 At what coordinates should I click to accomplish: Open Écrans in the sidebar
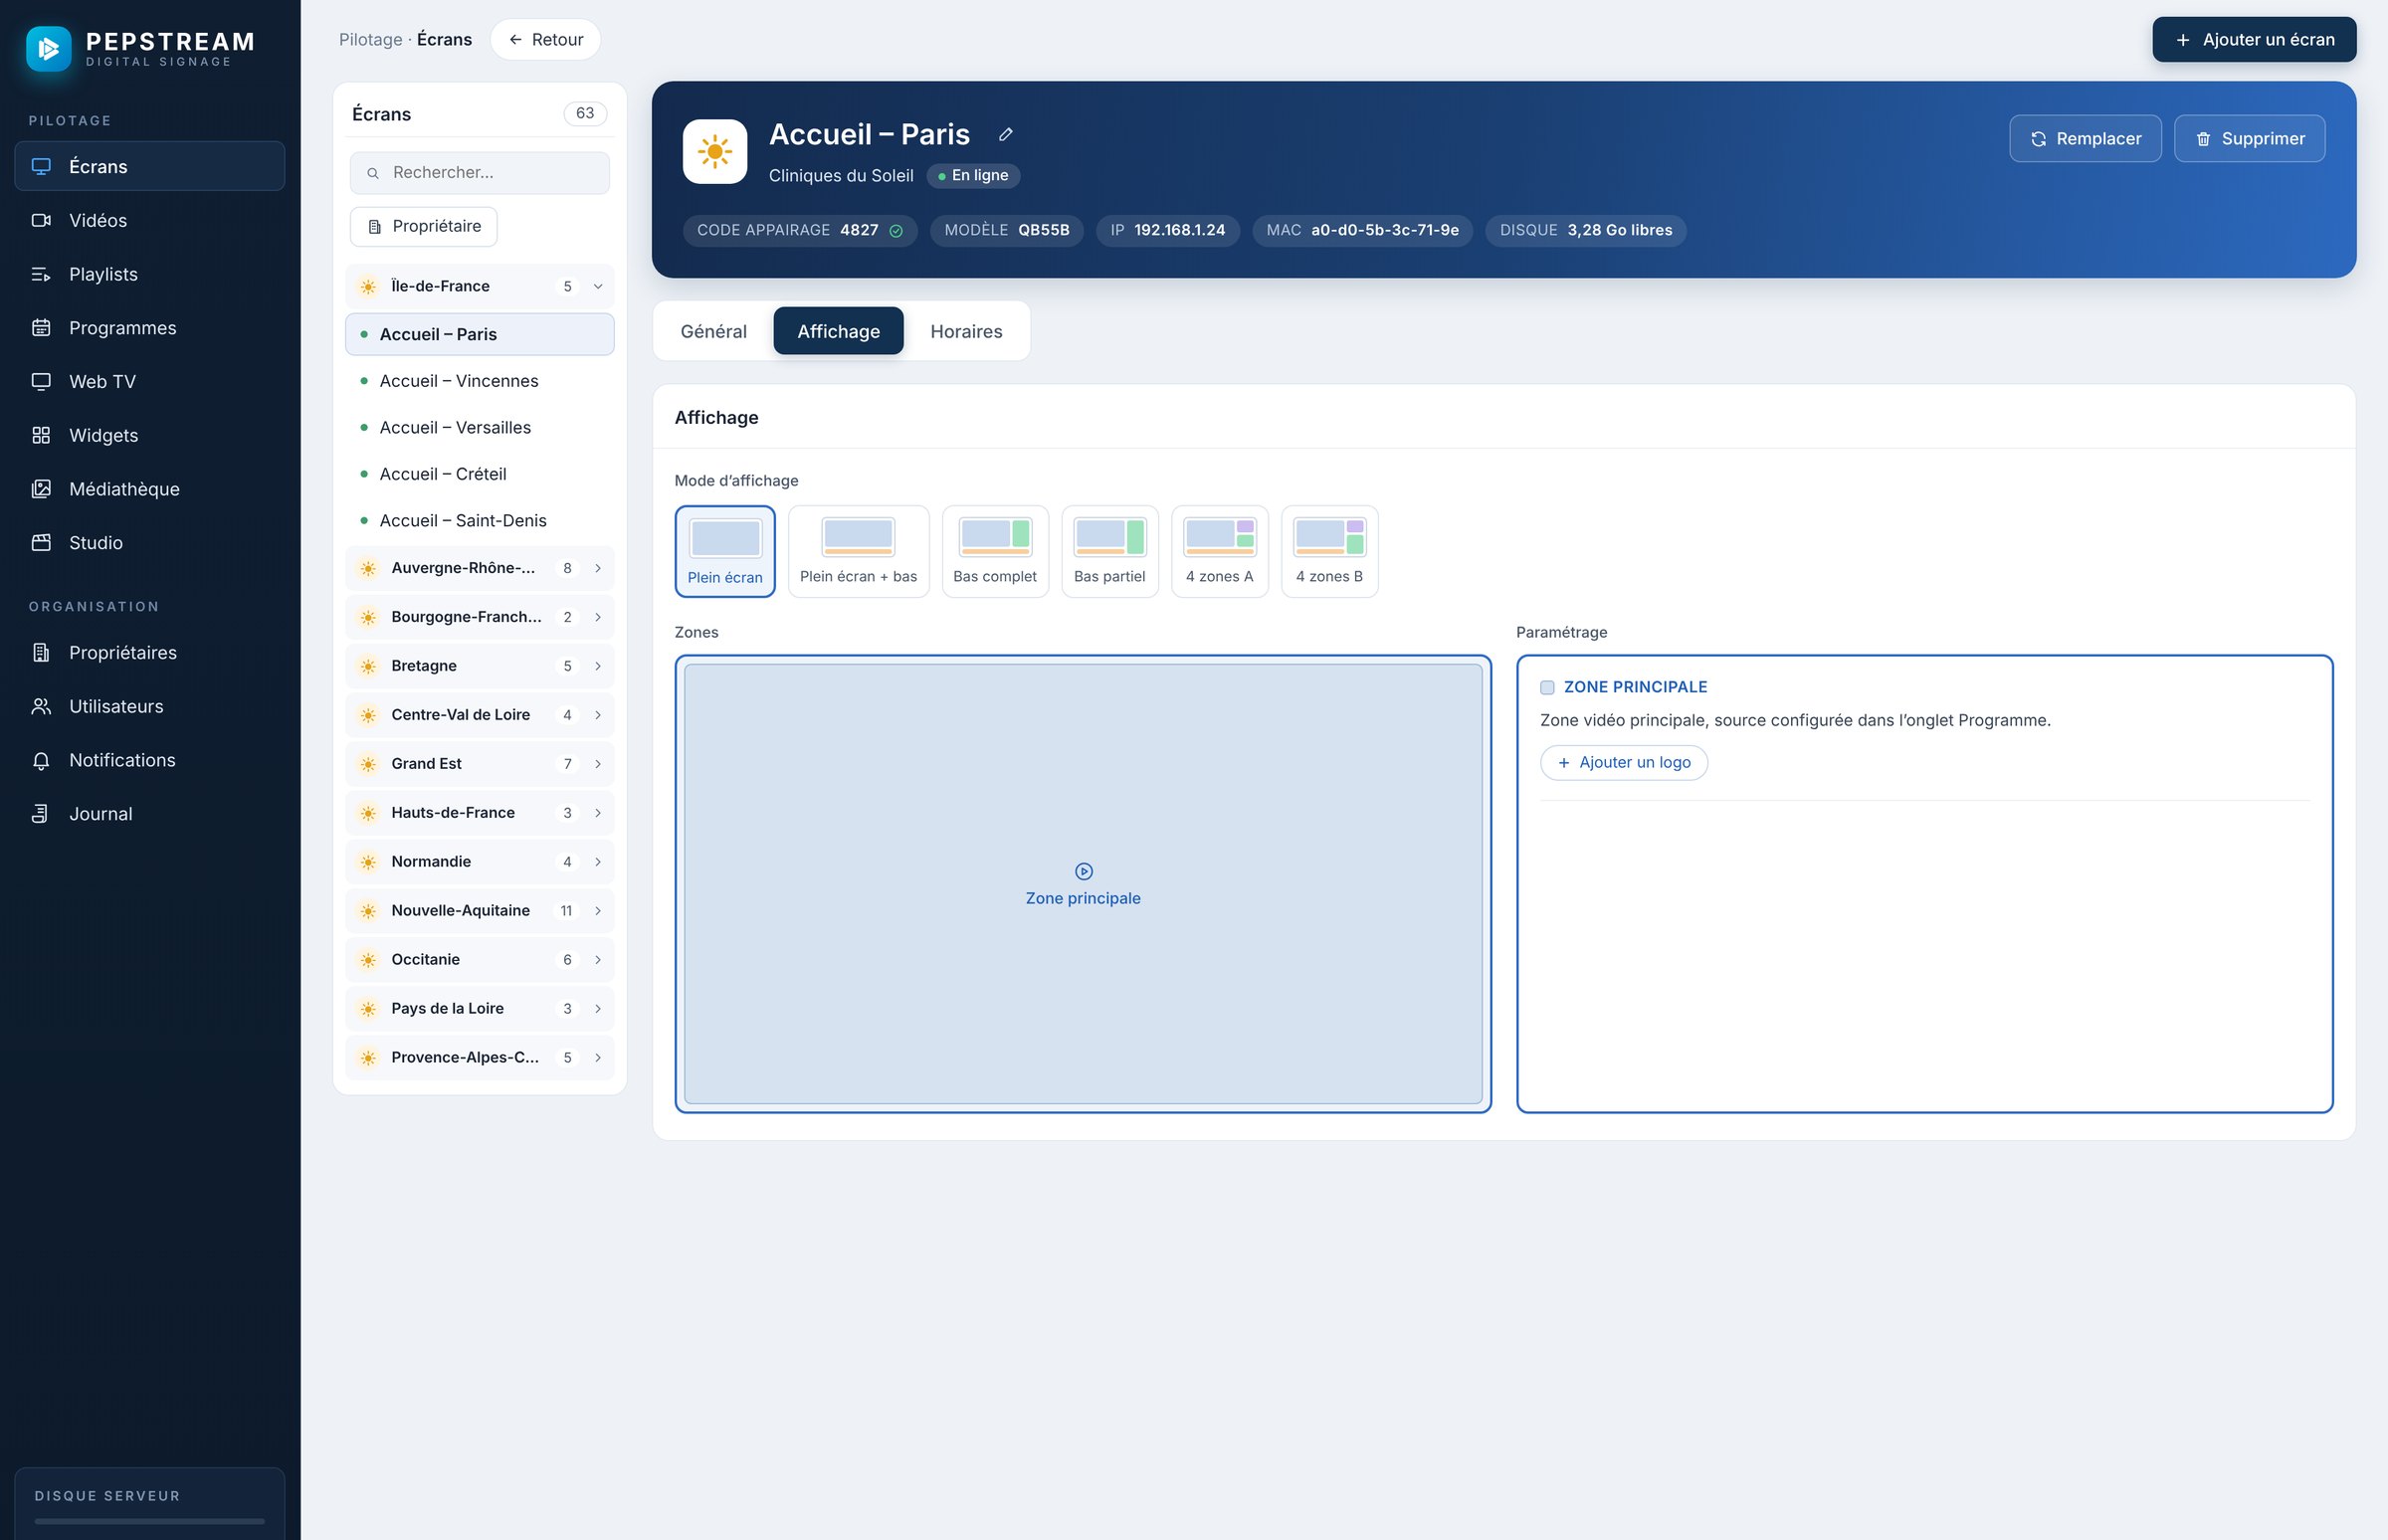click(150, 166)
